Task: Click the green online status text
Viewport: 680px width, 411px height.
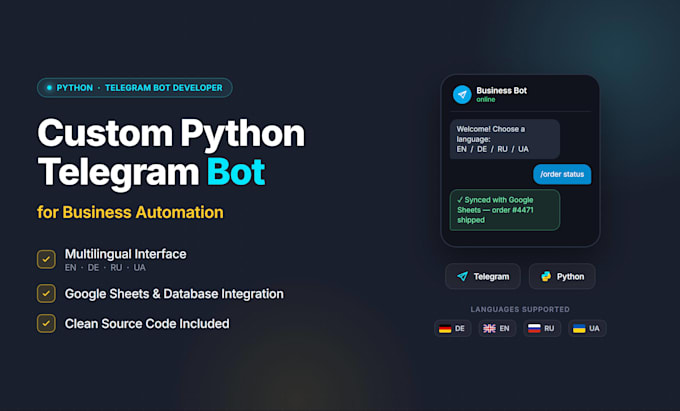Action: [x=486, y=100]
